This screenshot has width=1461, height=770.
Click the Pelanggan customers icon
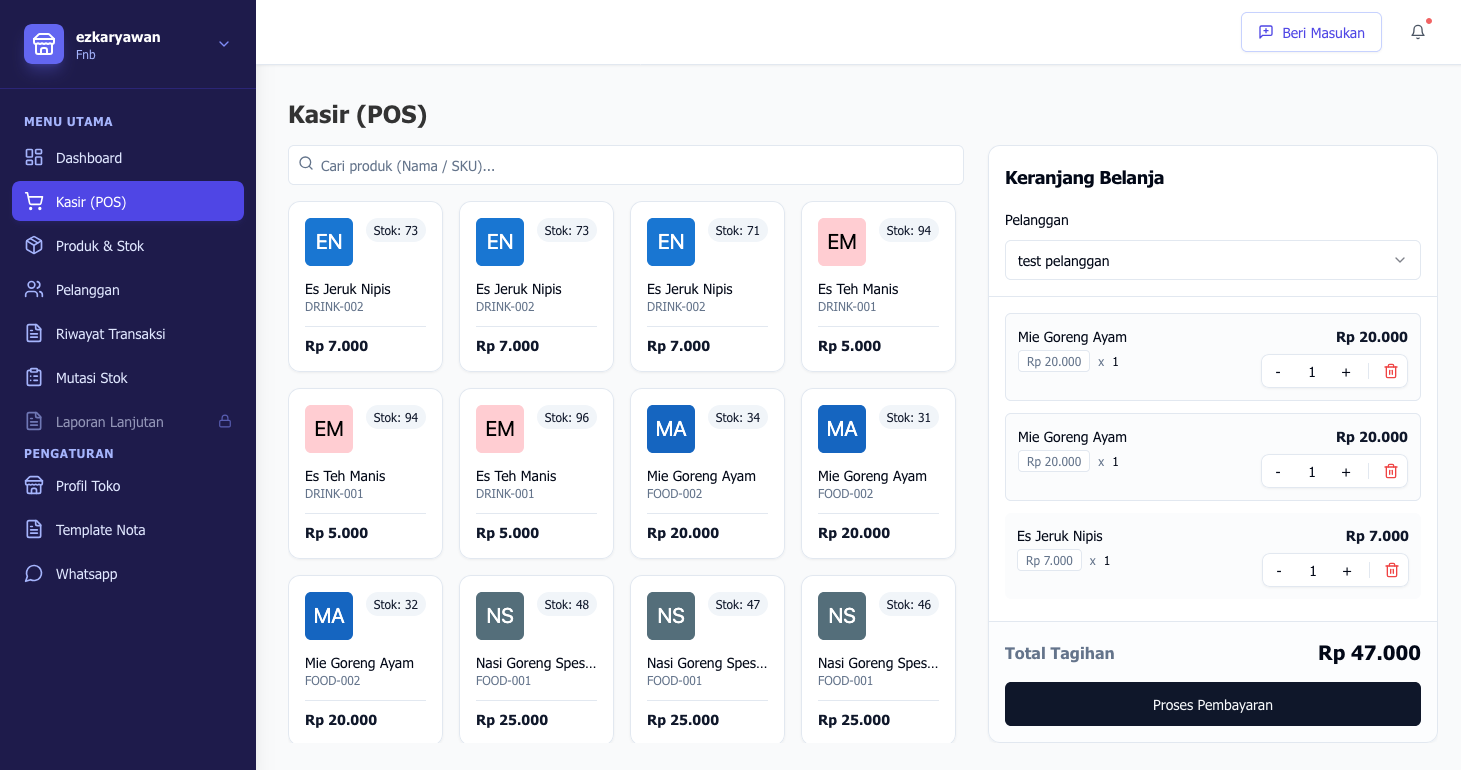[x=33, y=289]
